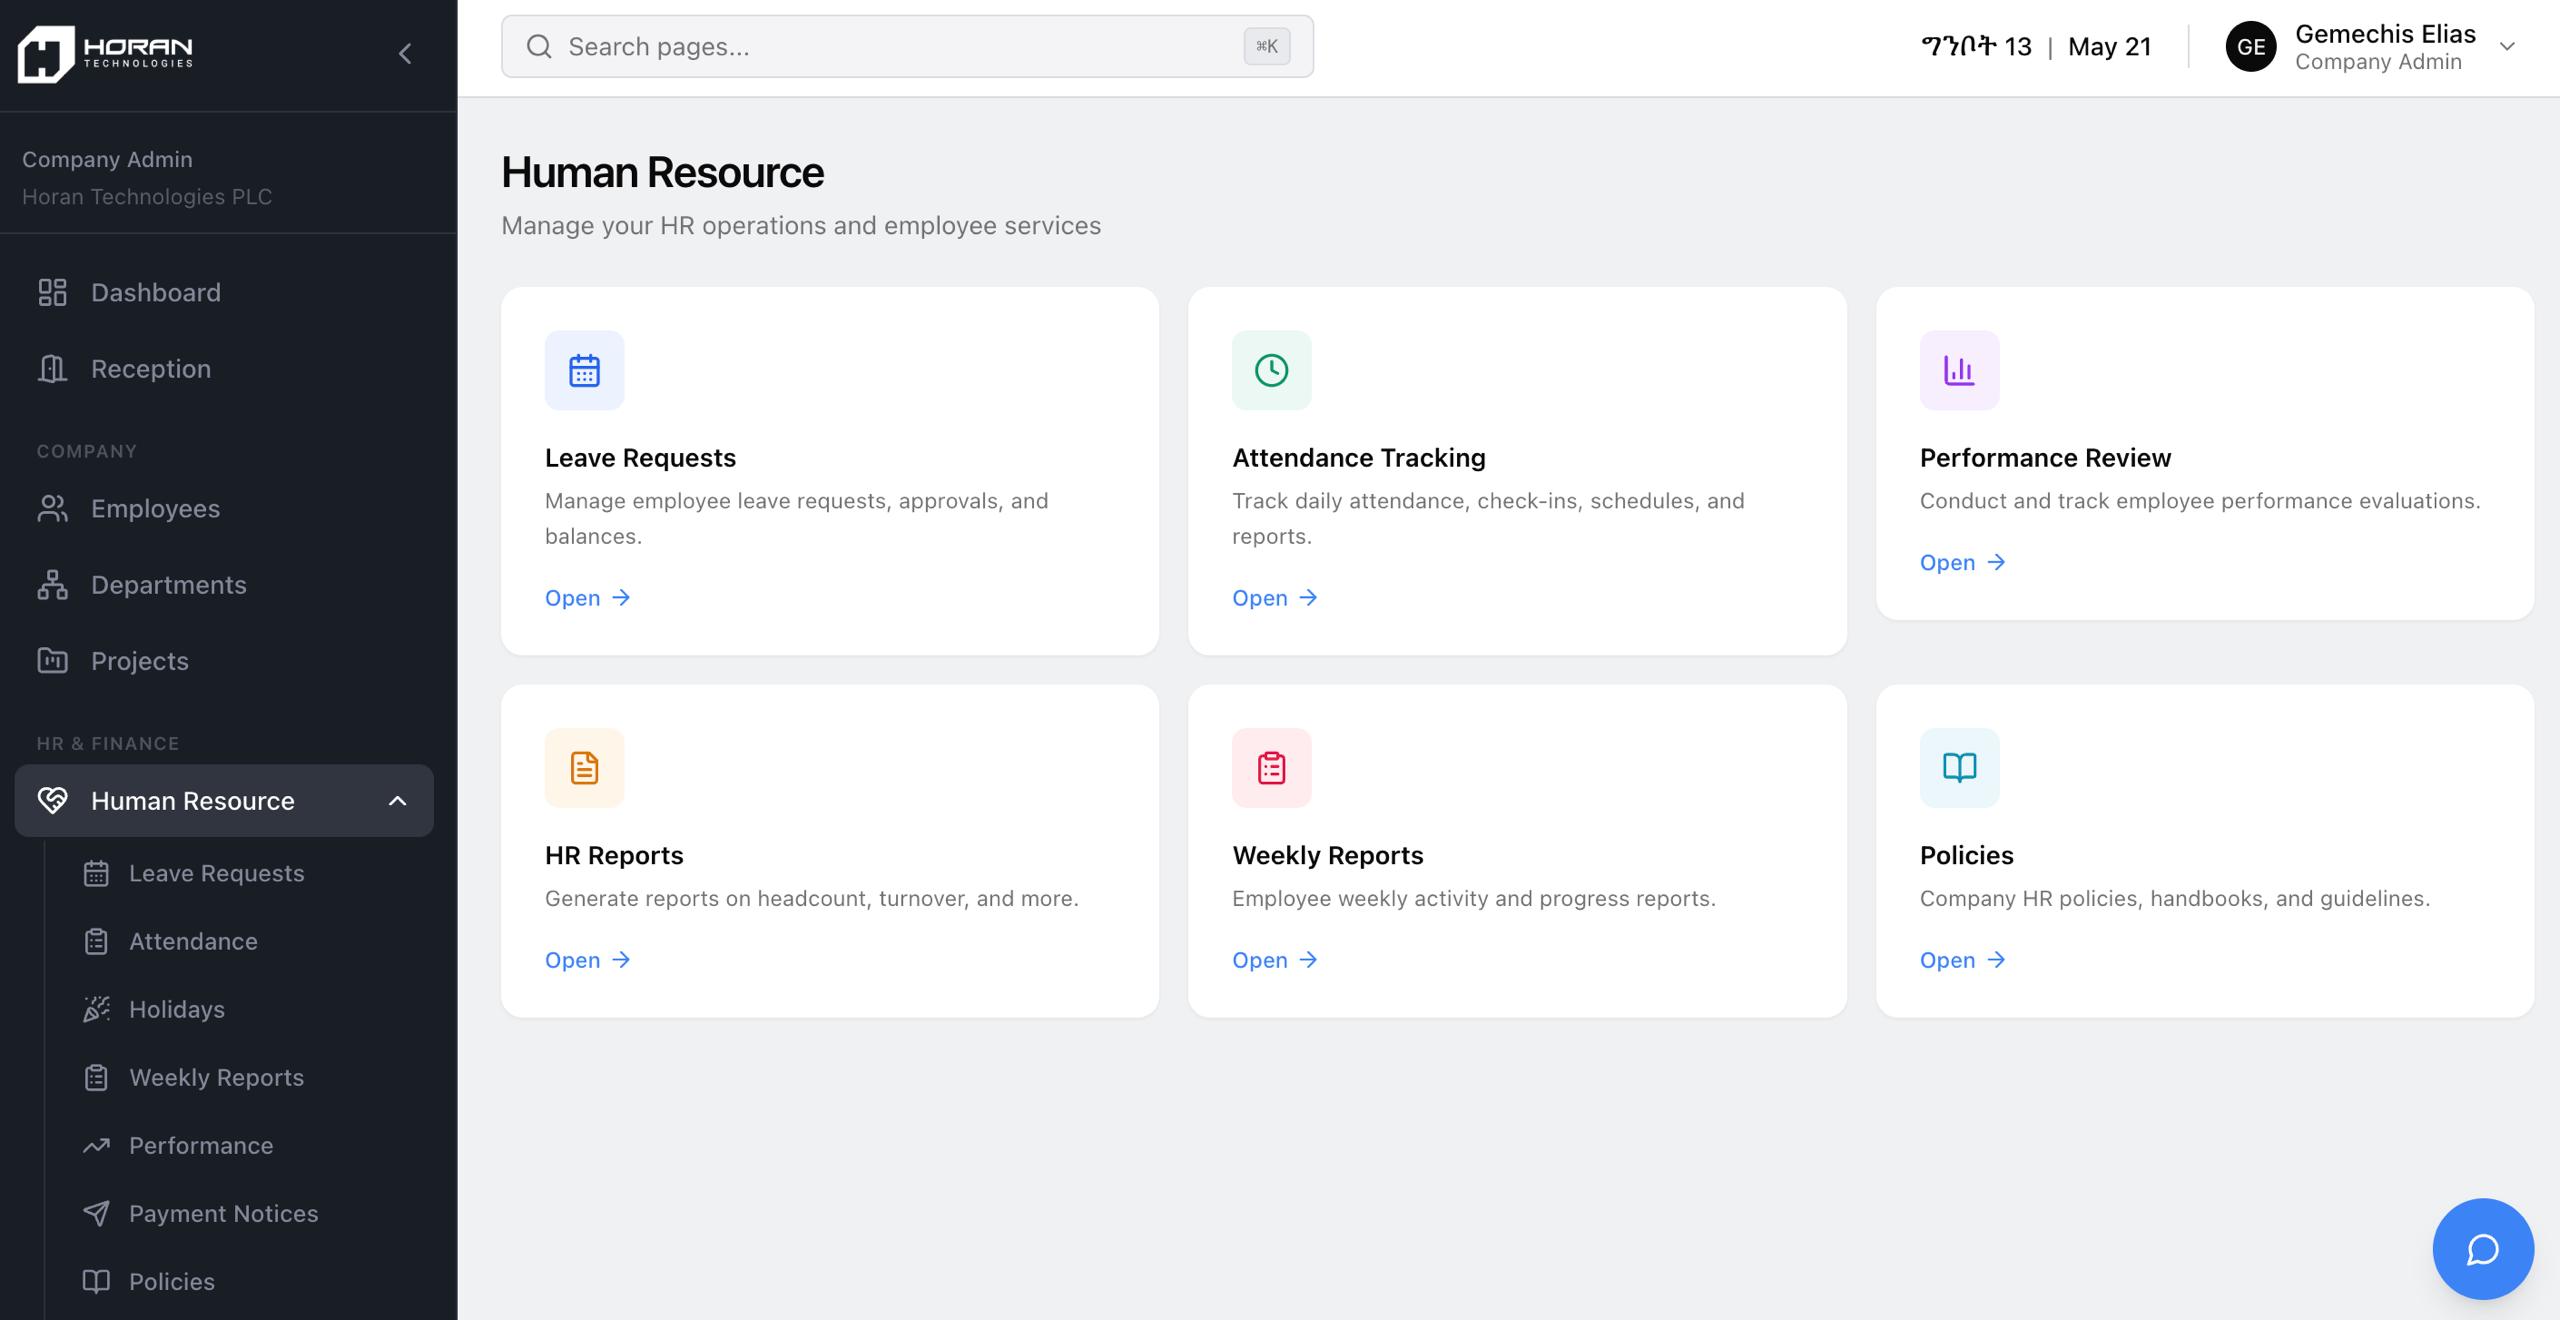The height and width of the screenshot is (1320, 2560).
Task: Click the Departments org-chart icon
Action: point(52,585)
